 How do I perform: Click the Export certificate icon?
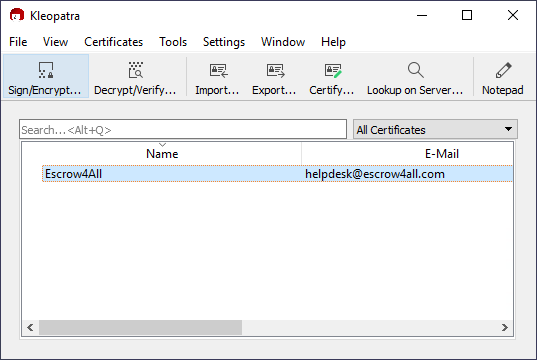point(275,71)
